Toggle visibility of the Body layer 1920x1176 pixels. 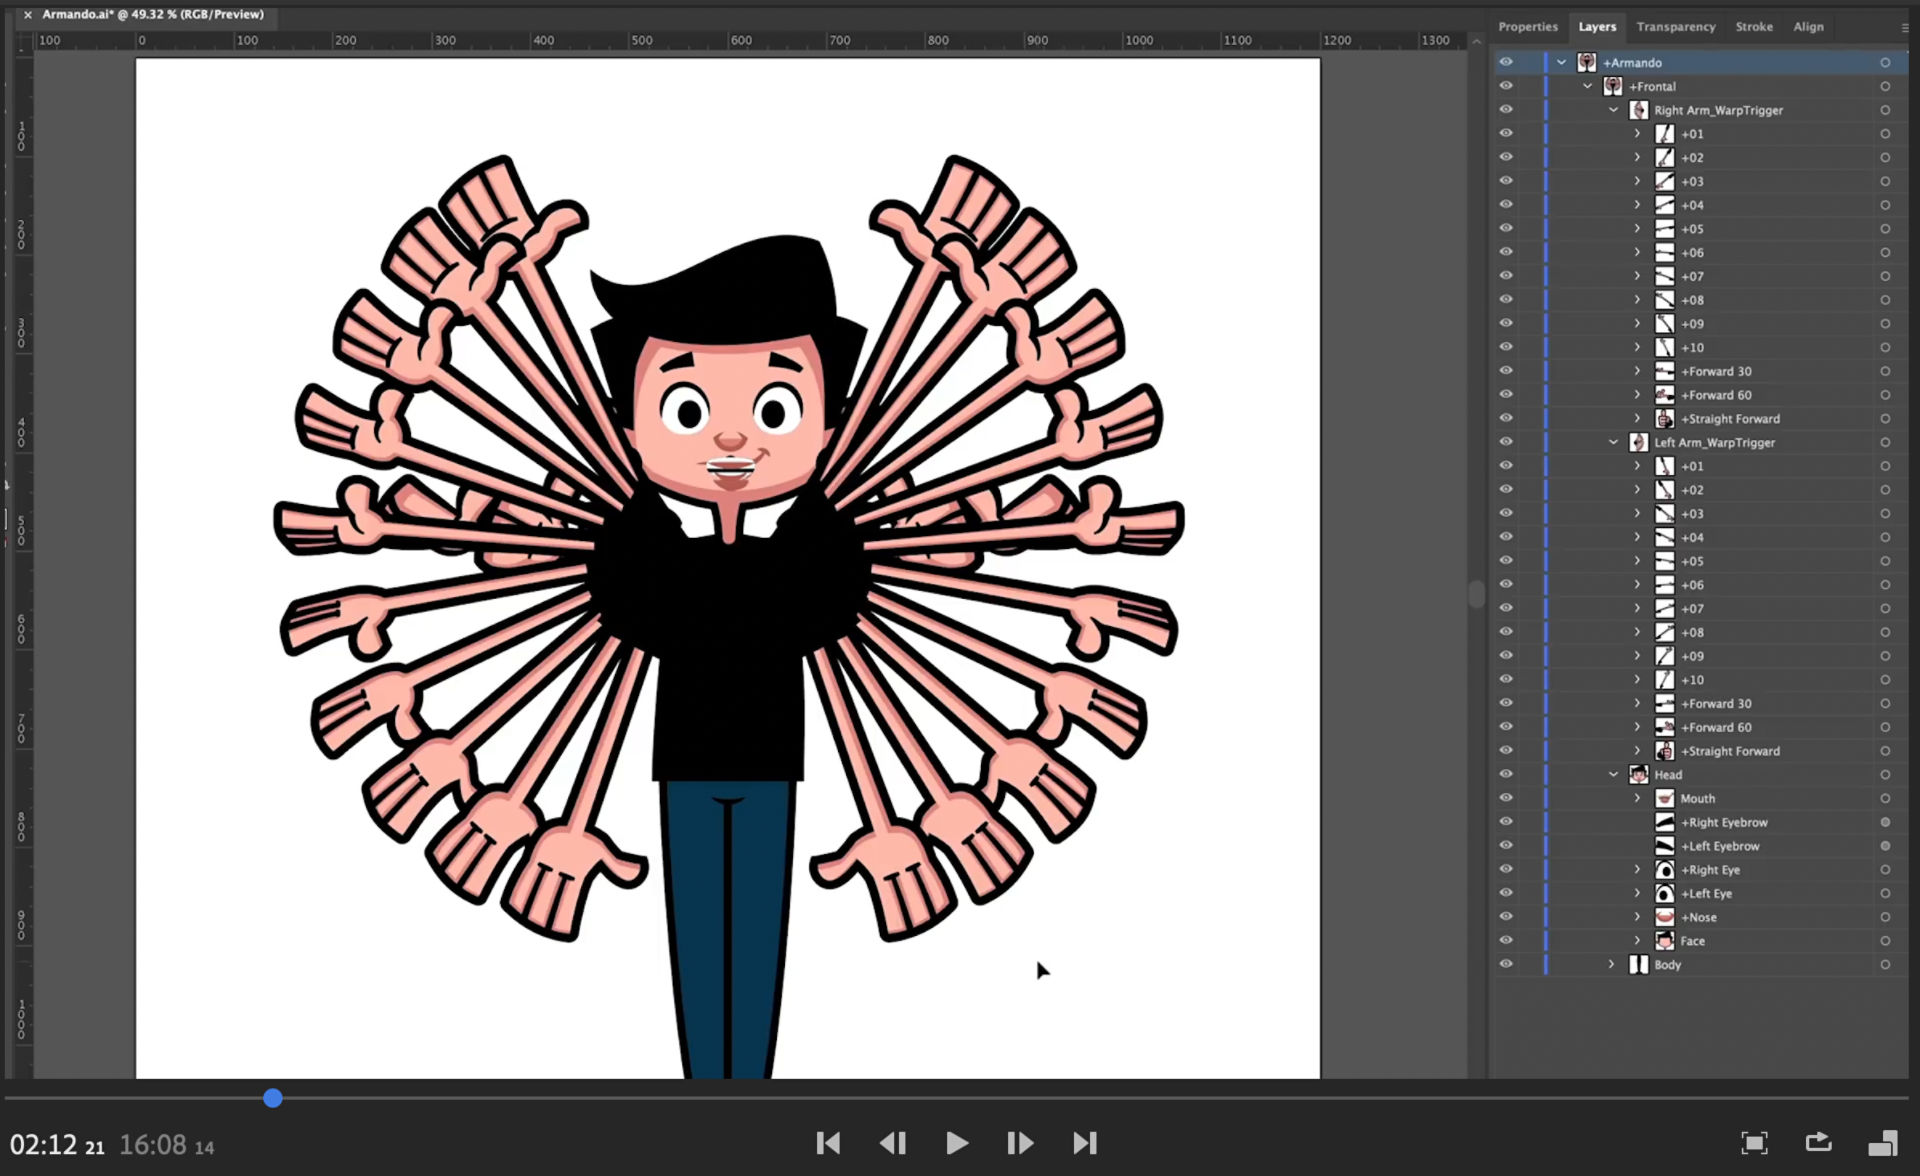coord(1506,965)
